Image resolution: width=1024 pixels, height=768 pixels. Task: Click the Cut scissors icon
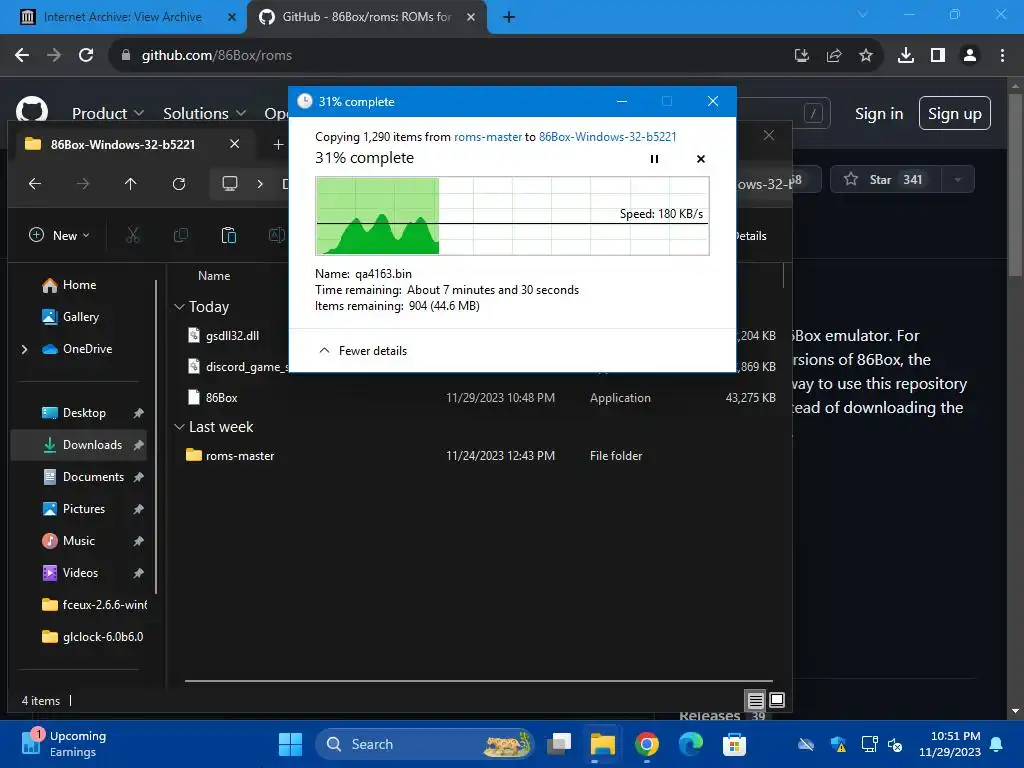(133, 235)
